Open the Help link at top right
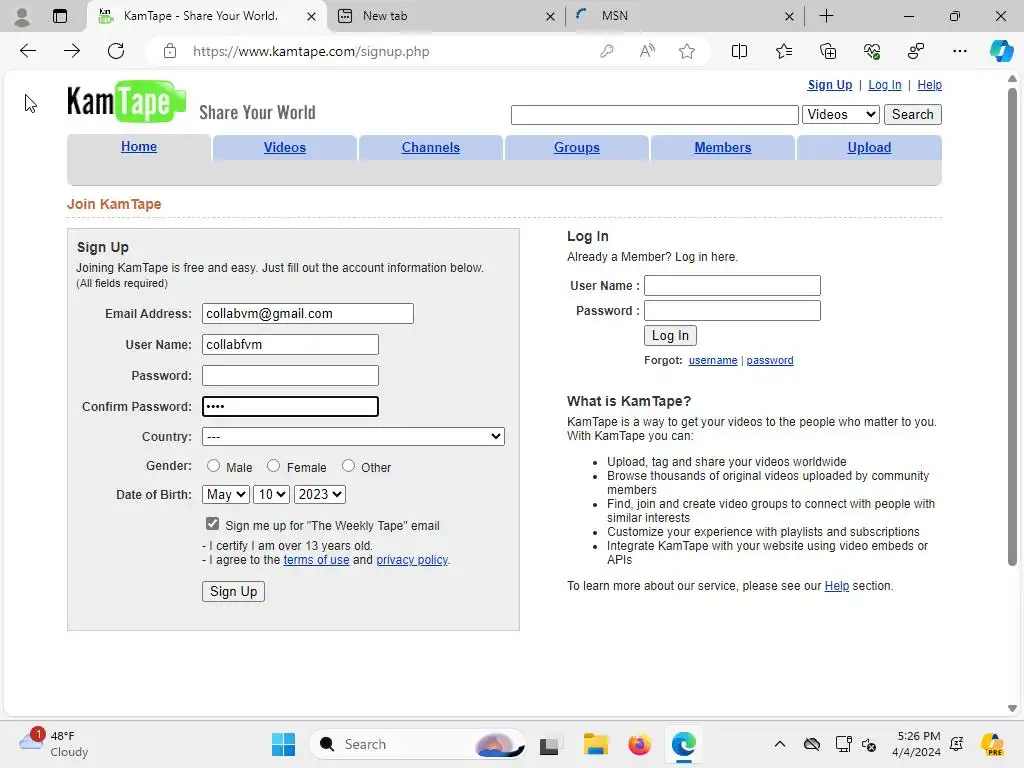1024x768 pixels. click(929, 85)
